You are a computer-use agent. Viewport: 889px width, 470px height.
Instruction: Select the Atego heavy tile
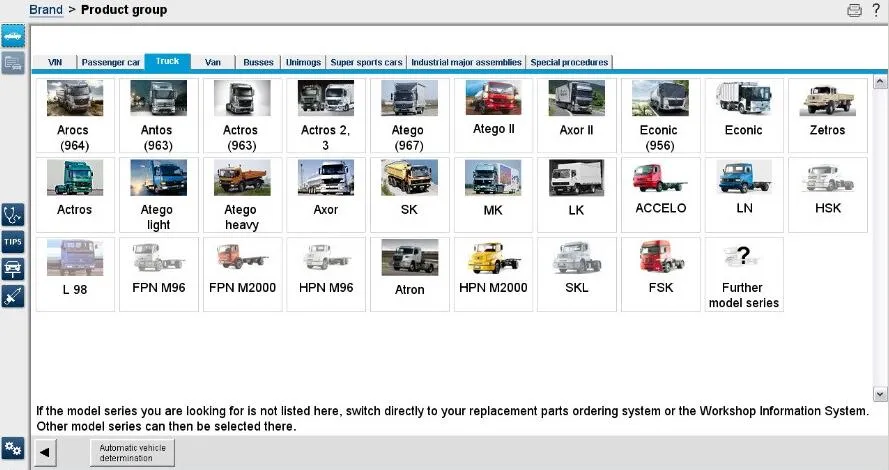point(242,195)
